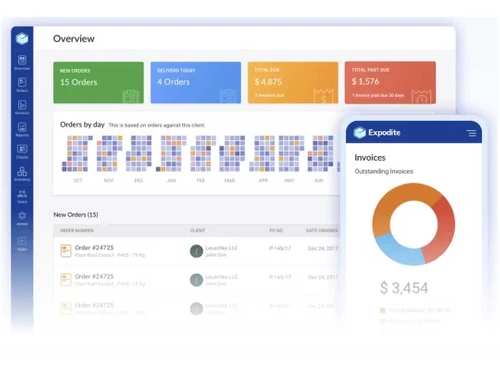Click 1 invoice past due 30 days text
Image resolution: width=500 pixels, height=375 pixels.
point(378,95)
